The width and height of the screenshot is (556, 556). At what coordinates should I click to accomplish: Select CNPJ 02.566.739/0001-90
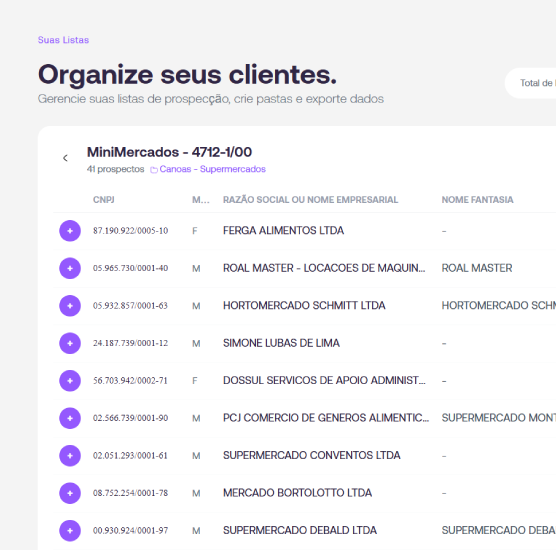point(130,418)
